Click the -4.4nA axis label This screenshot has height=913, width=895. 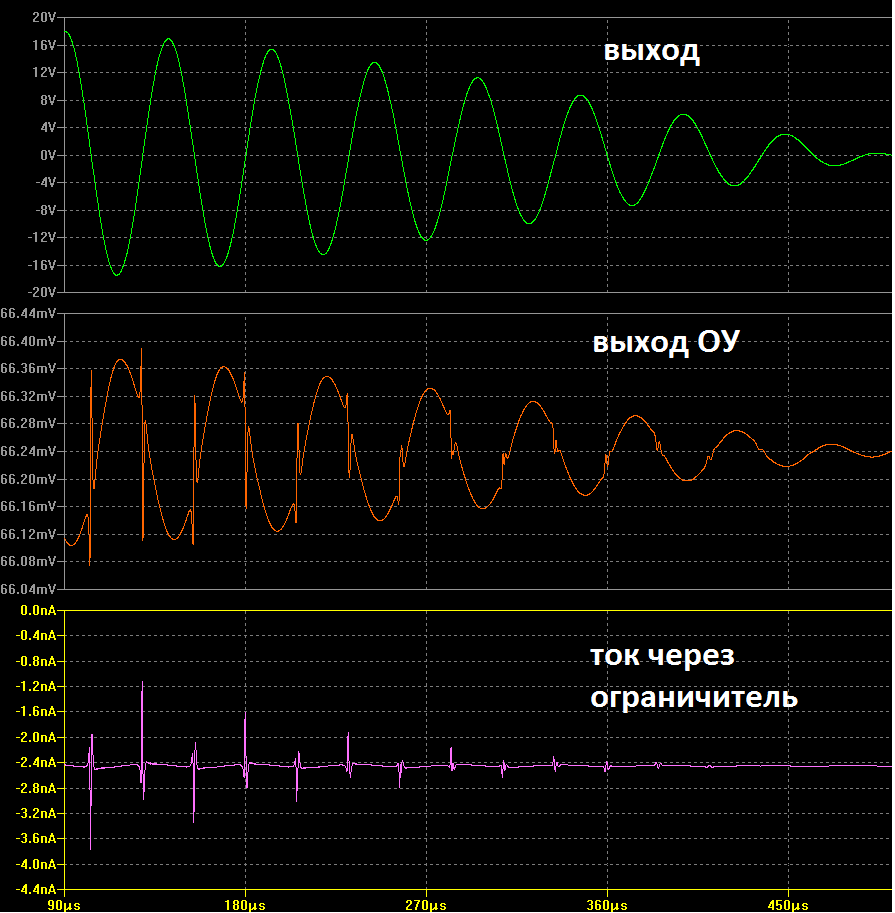(x=36, y=890)
